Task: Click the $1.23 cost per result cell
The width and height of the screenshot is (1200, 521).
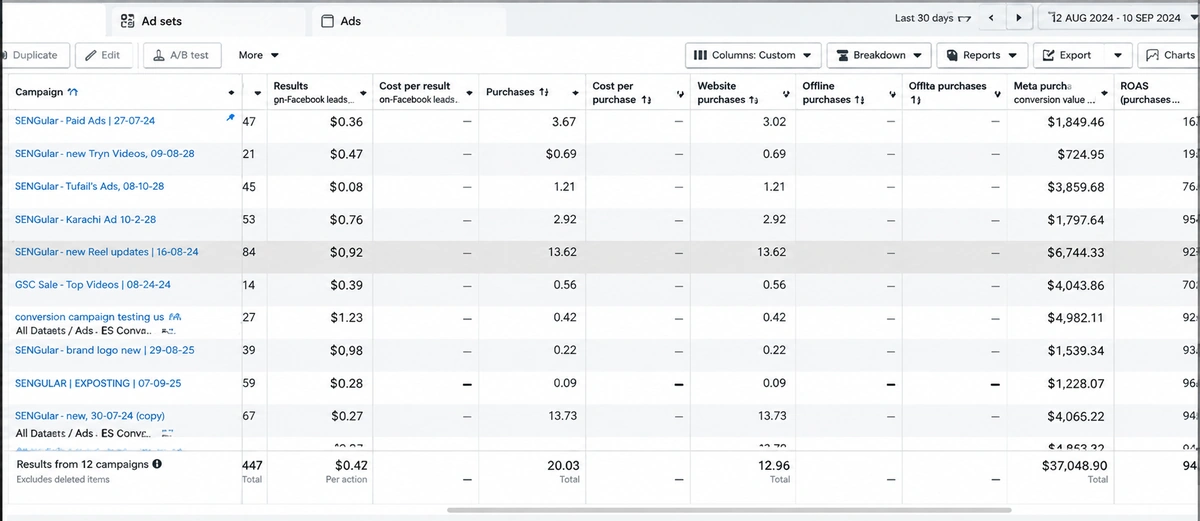Action: click(x=346, y=317)
